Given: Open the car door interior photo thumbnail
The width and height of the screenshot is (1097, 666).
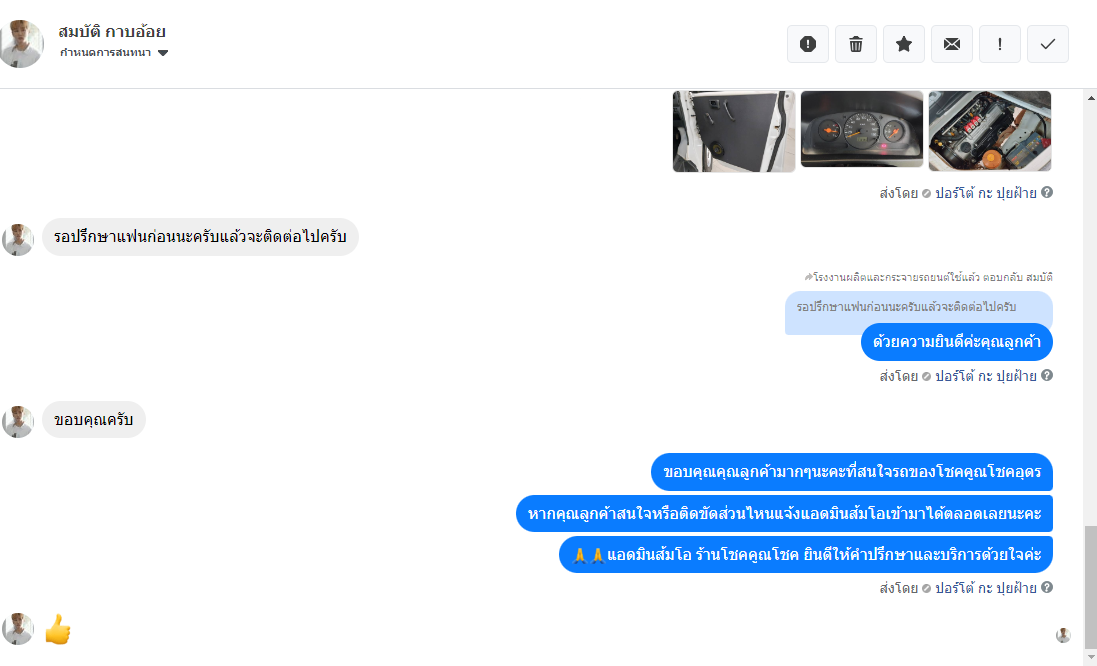Looking at the screenshot, I should tap(734, 131).
